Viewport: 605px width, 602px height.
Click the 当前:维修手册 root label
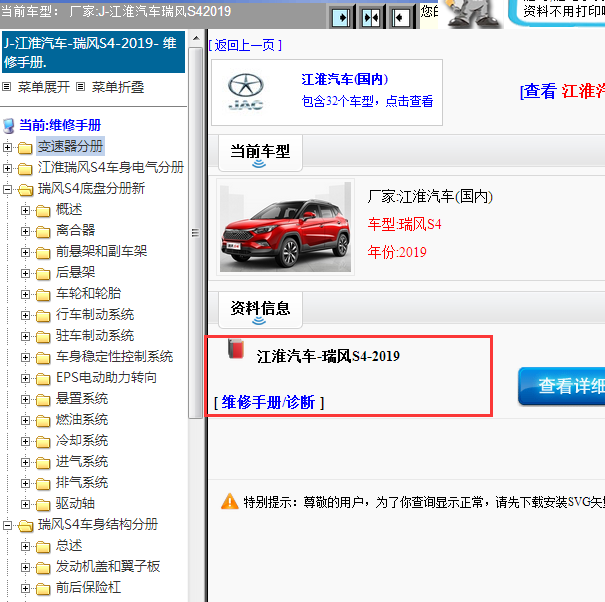(60, 125)
